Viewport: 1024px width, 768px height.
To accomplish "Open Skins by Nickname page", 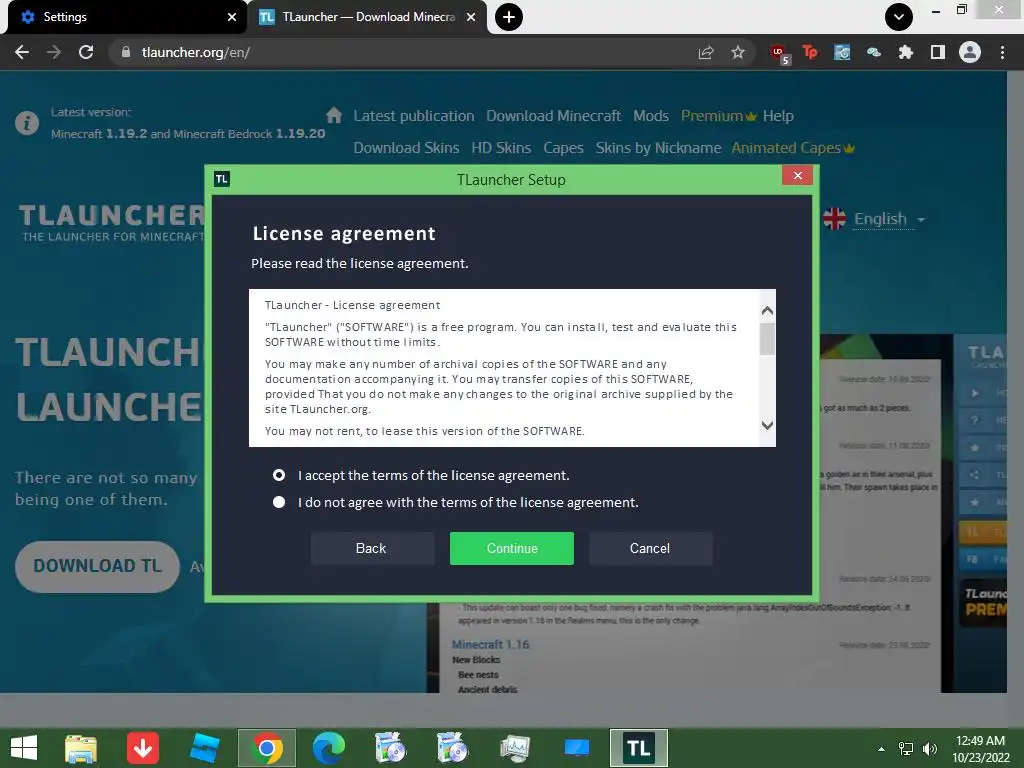I will (x=658, y=148).
